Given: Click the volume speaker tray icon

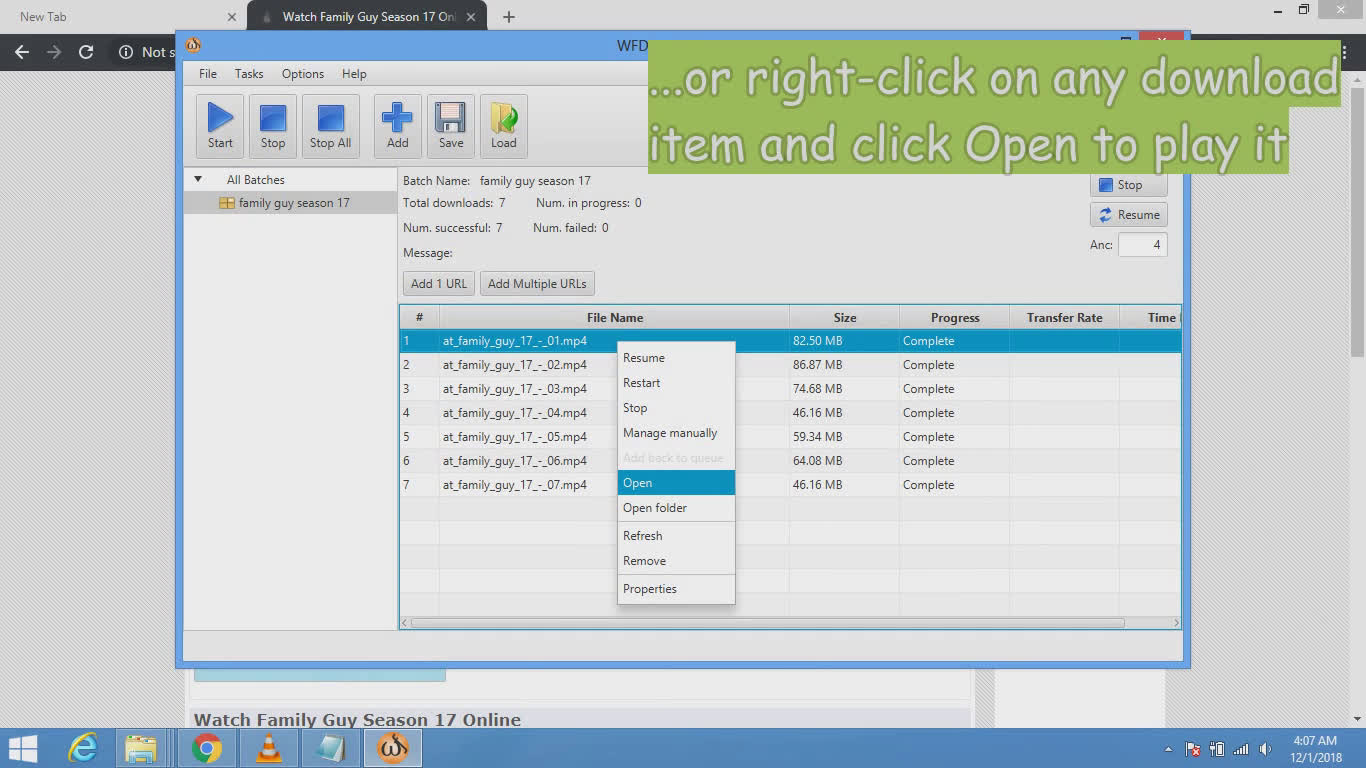Looking at the screenshot, I should 1265,749.
